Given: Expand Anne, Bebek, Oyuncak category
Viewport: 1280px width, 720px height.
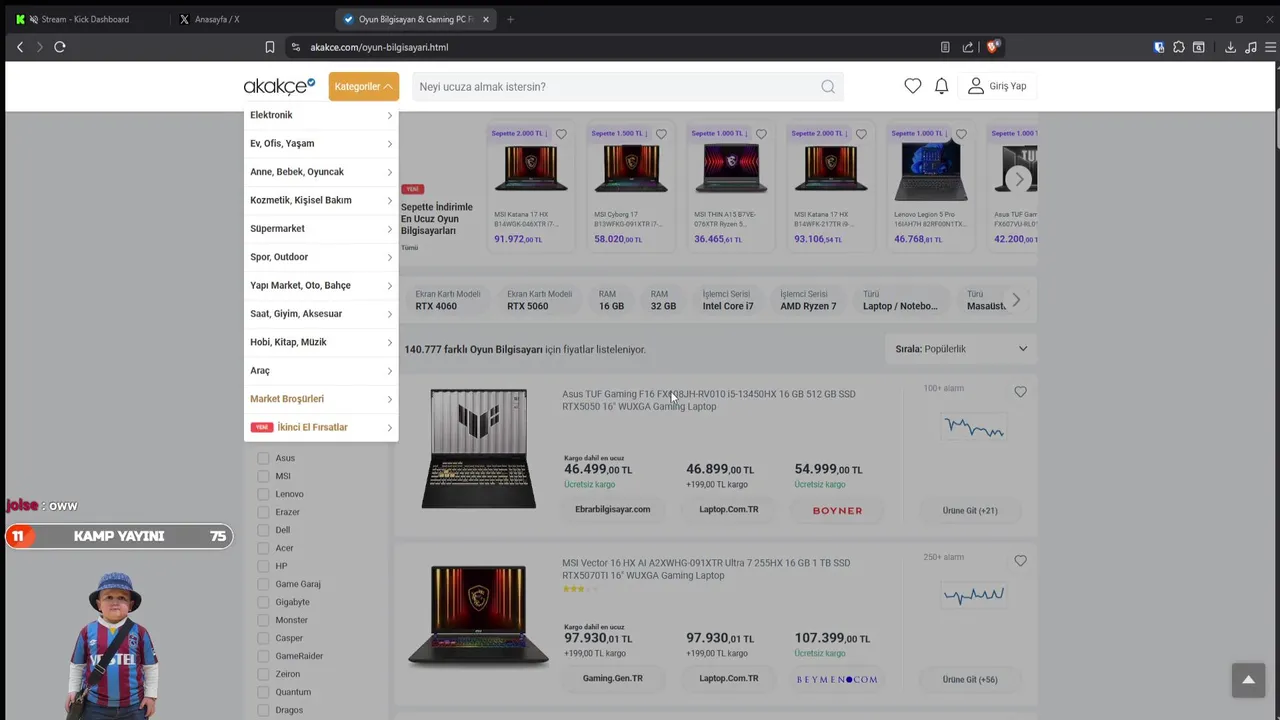Looking at the screenshot, I should click(x=321, y=172).
